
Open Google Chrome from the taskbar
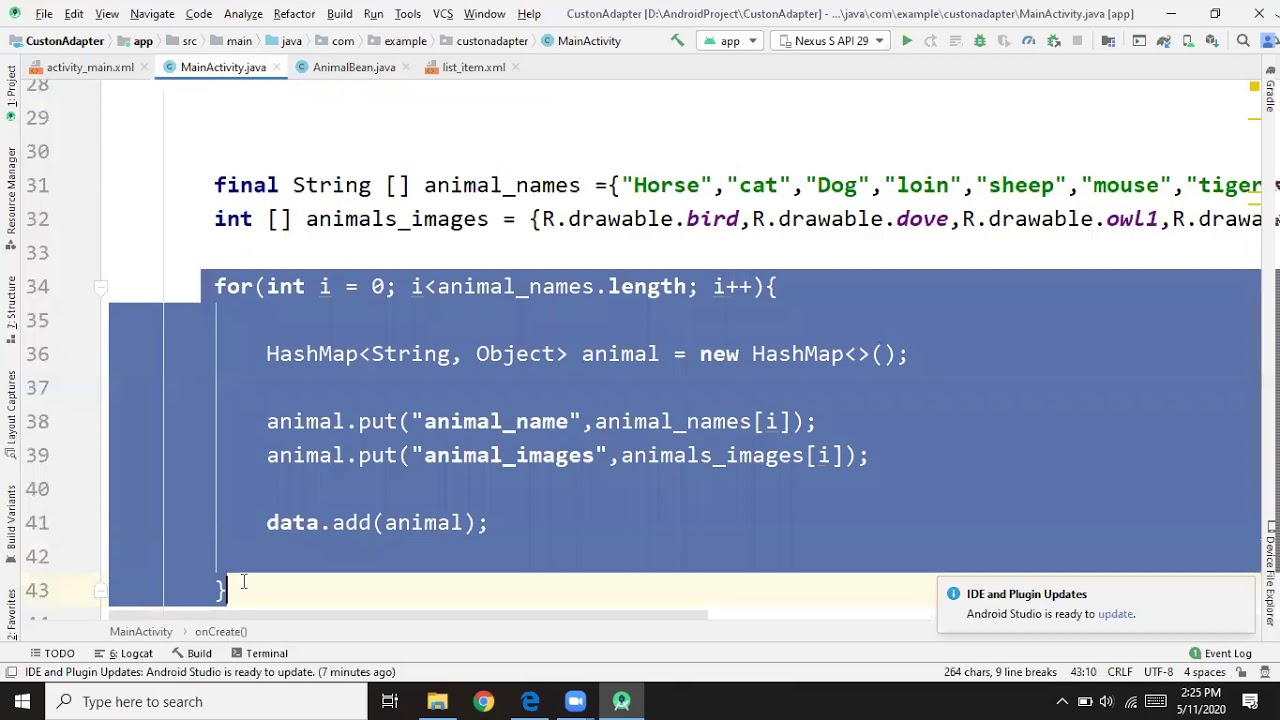483,702
